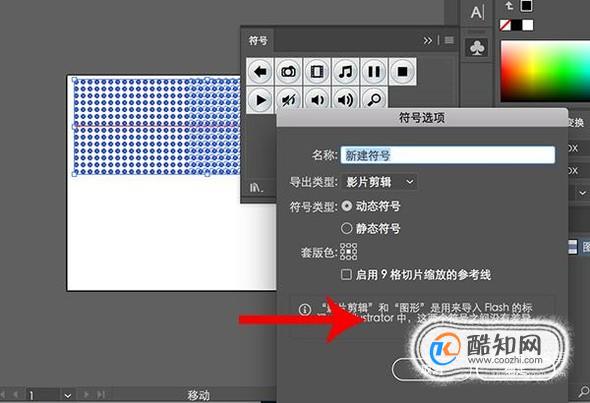Expand the 符号 panel double-chevron
590x403 pixels.
[x=428, y=40]
